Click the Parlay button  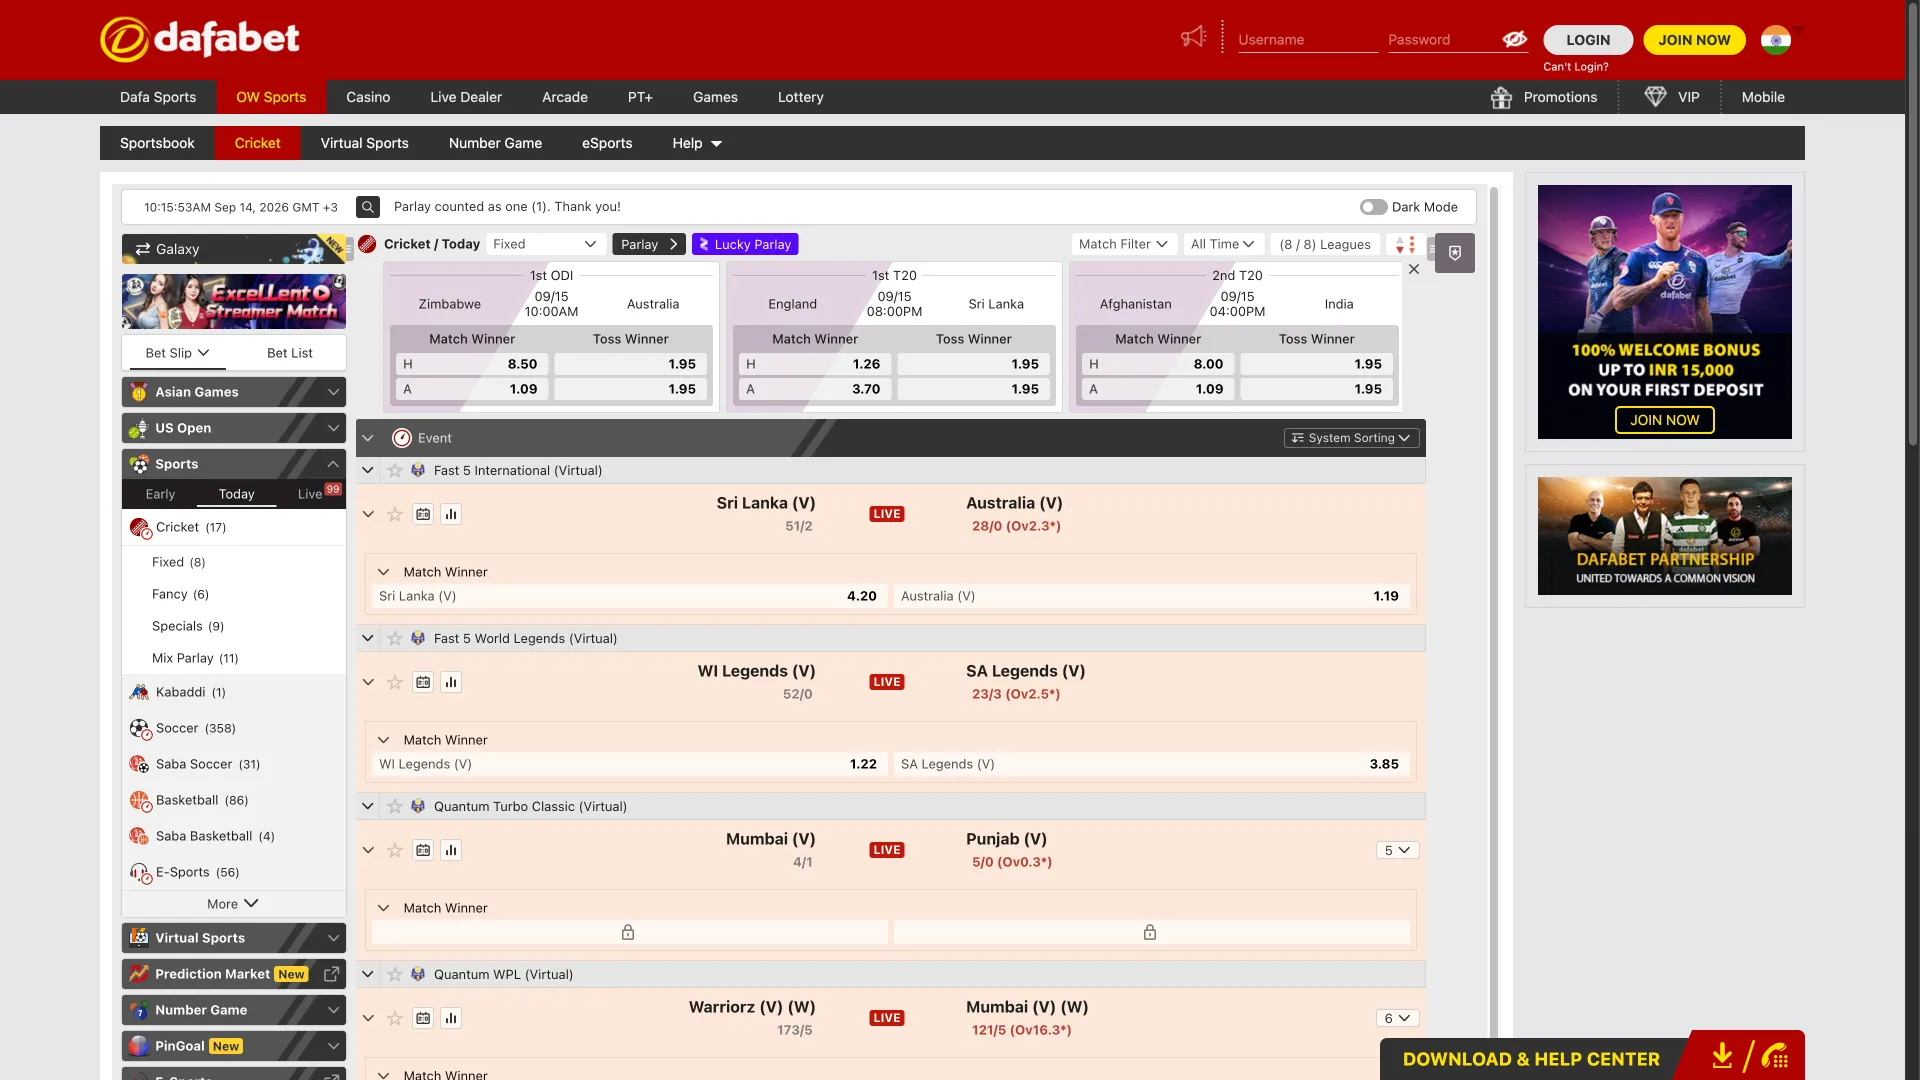[x=648, y=244]
